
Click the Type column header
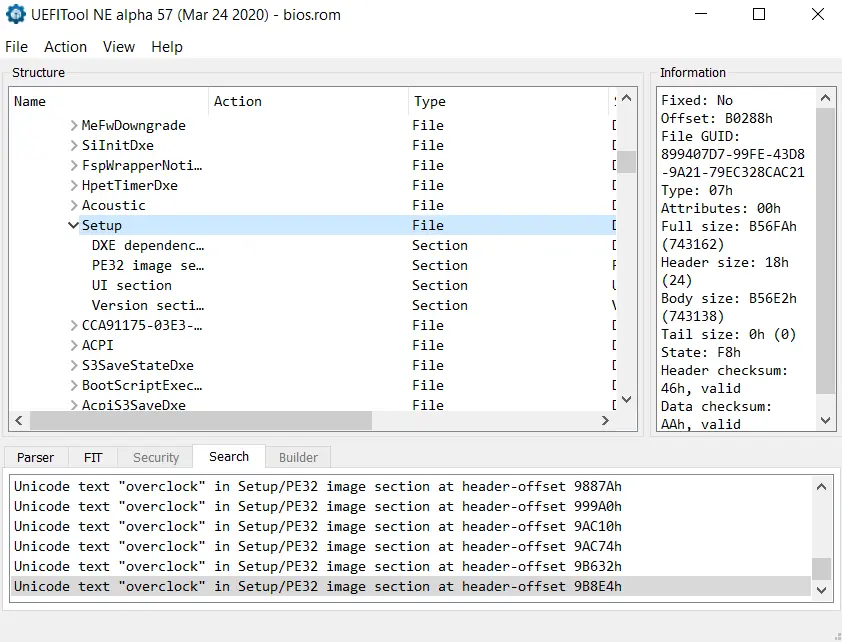coord(509,101)
